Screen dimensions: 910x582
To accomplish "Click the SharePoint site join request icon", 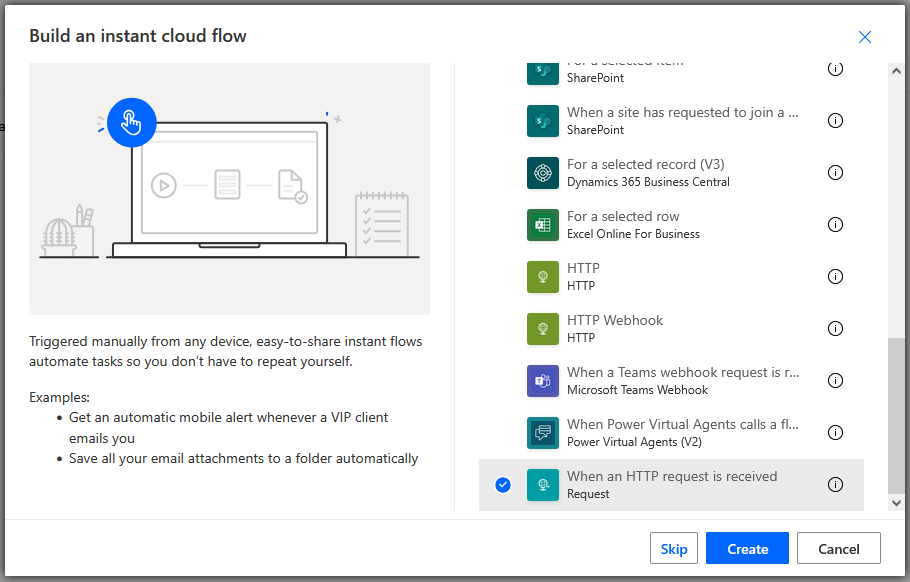I will click(543, 121).
